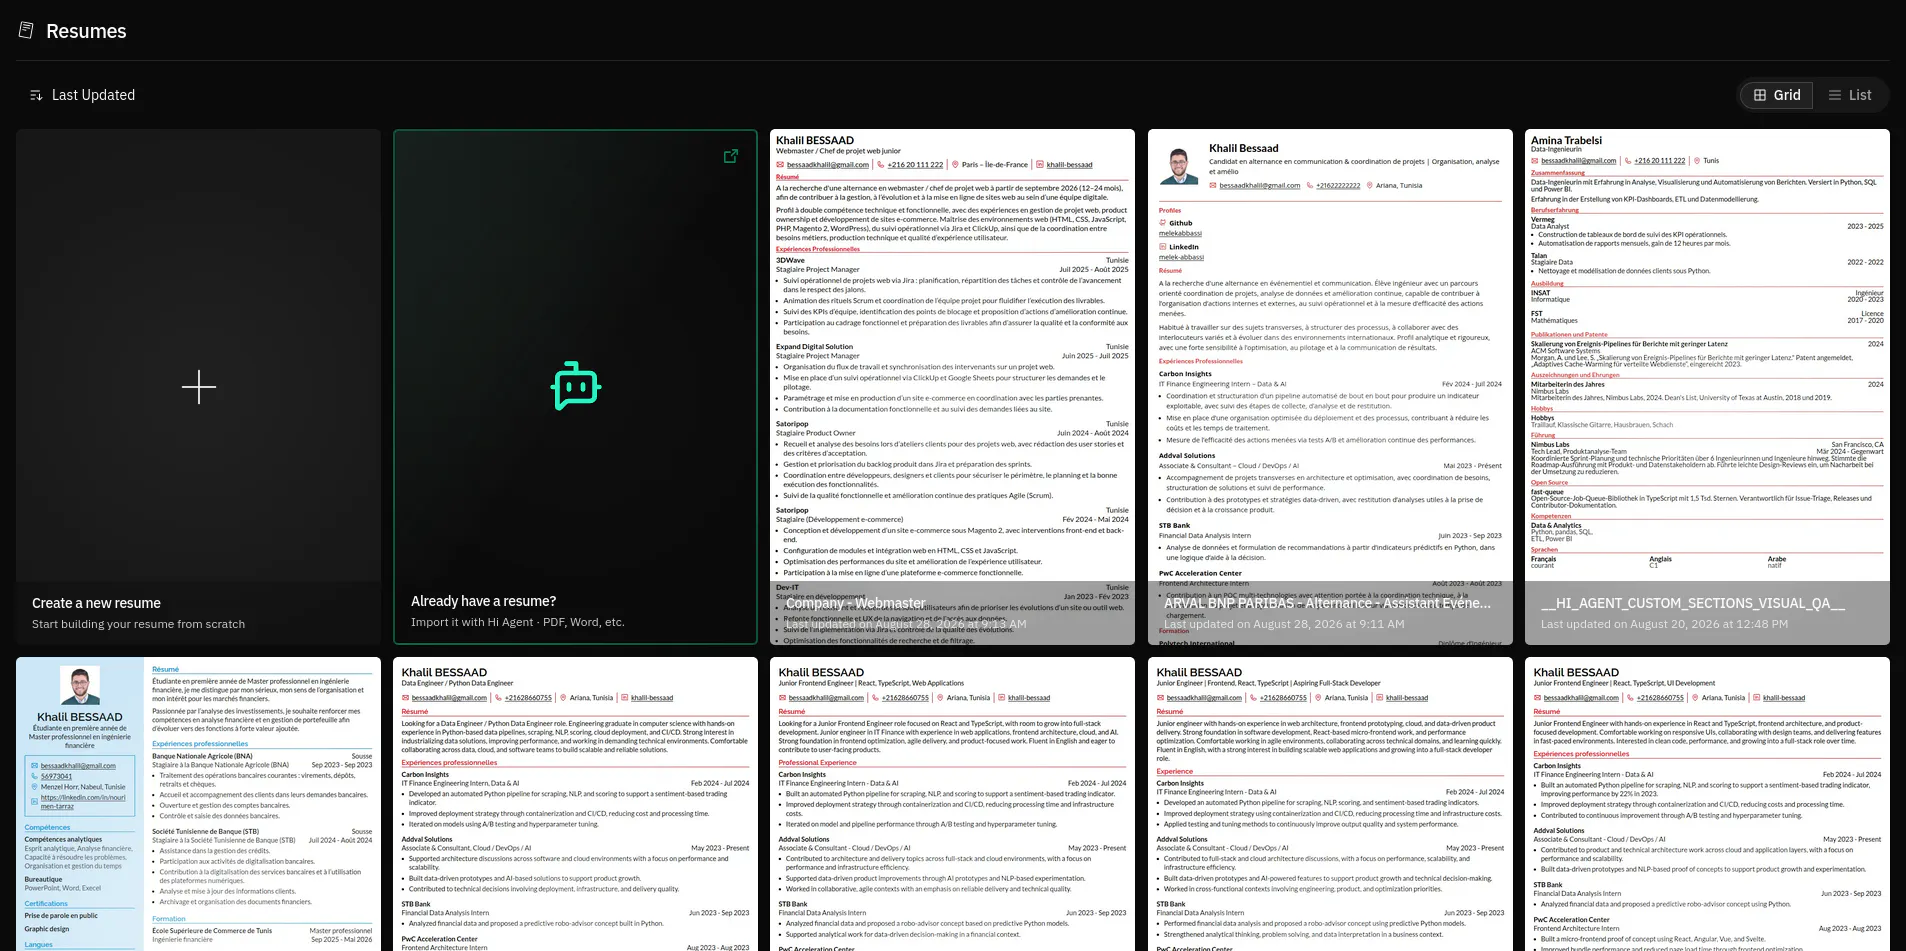The height and width of the screenshot is (951, 1906).
Task: Open the Aspiring Full-Stack Developer resume
Action: click(x=1330, y=804)
